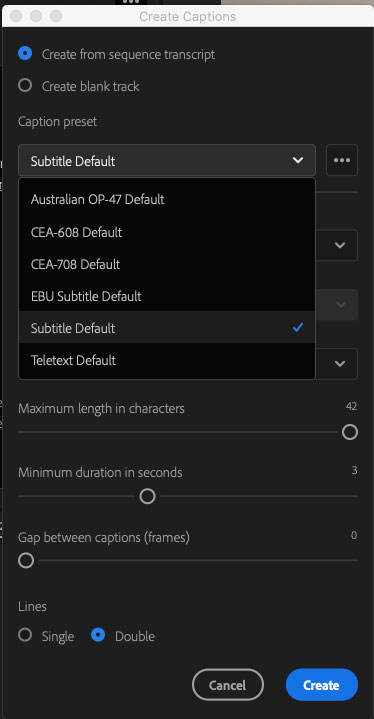This screenshot has height=719, width=374.
Task: Click the Caption preset dropdown chevron arrow
Action: point(298,160)
